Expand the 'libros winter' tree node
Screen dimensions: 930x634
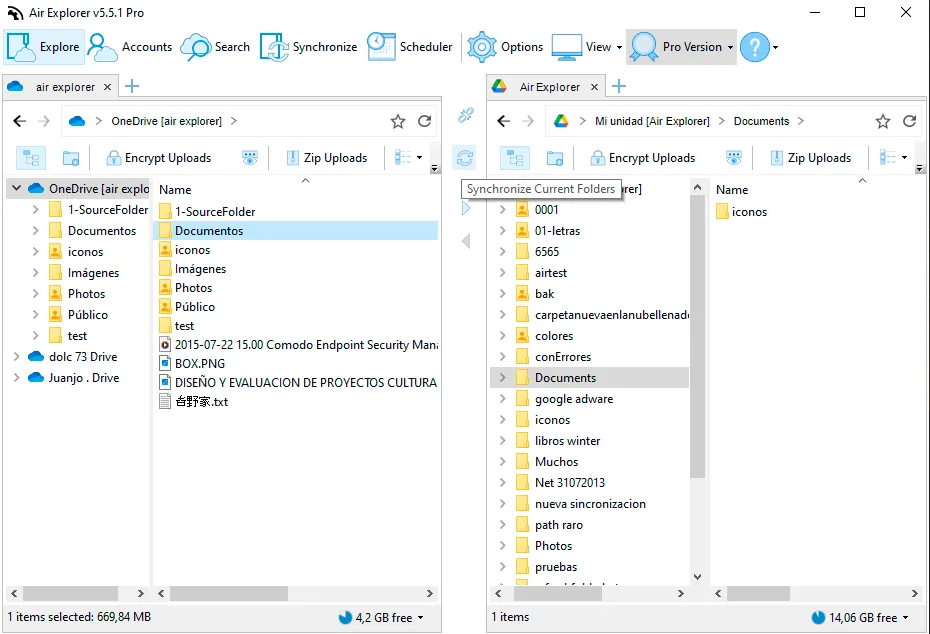pos(502,441)
